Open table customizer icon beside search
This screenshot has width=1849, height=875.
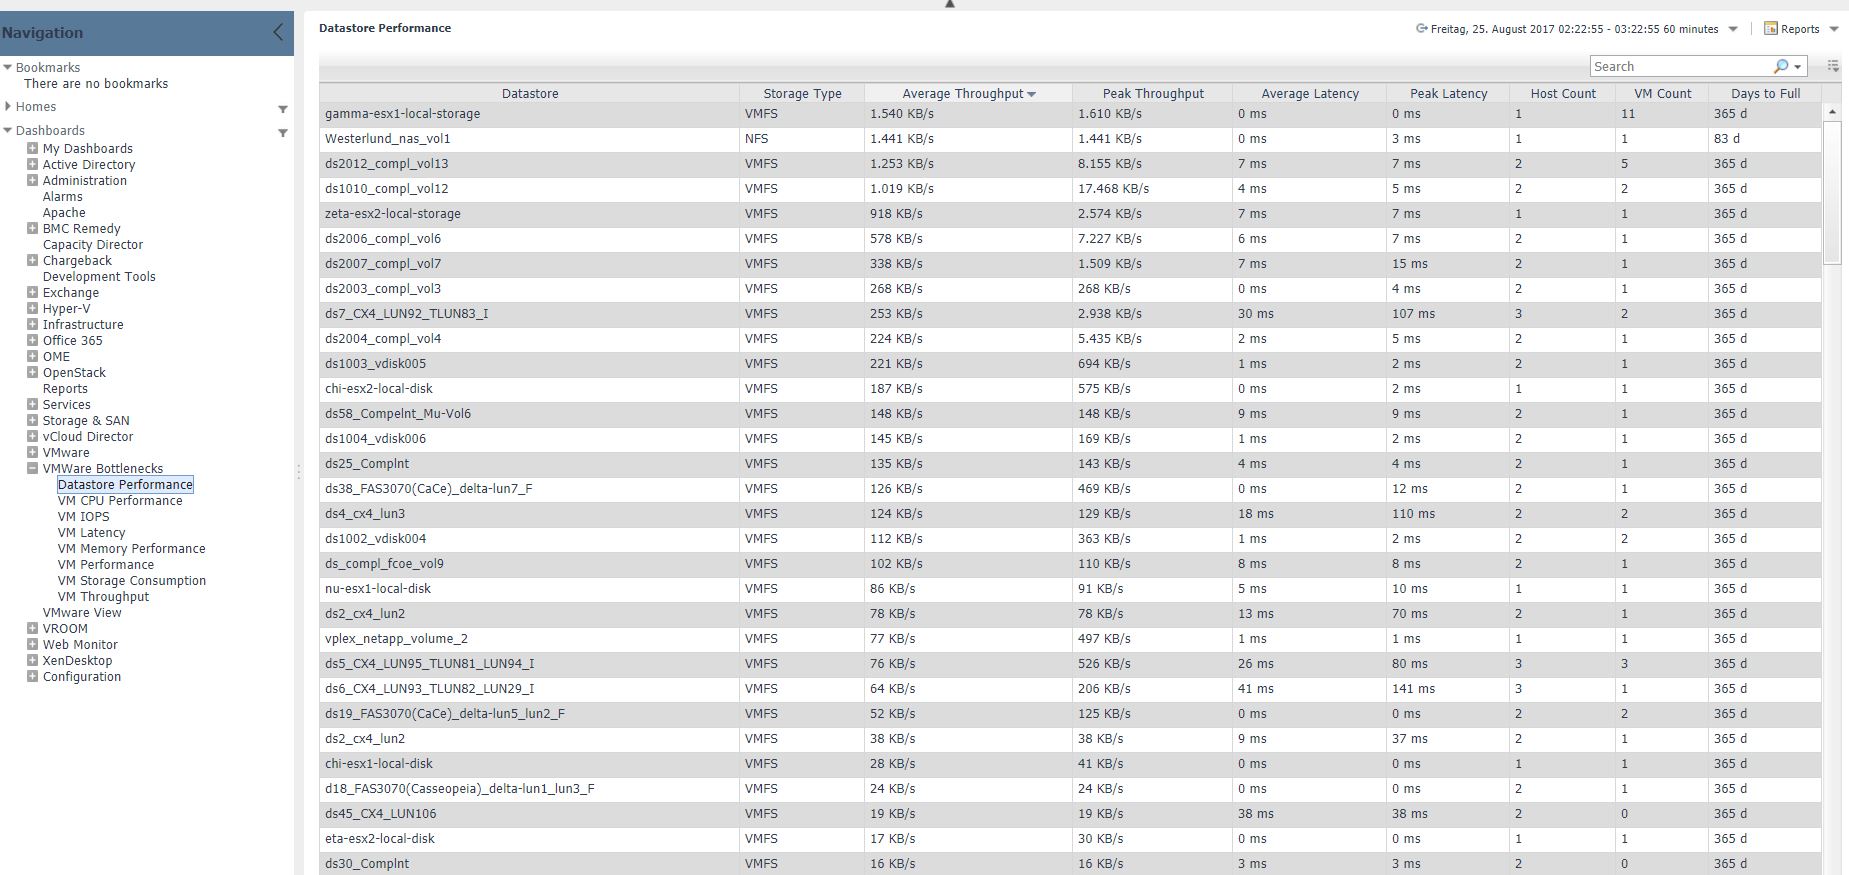coord(1833,66)
